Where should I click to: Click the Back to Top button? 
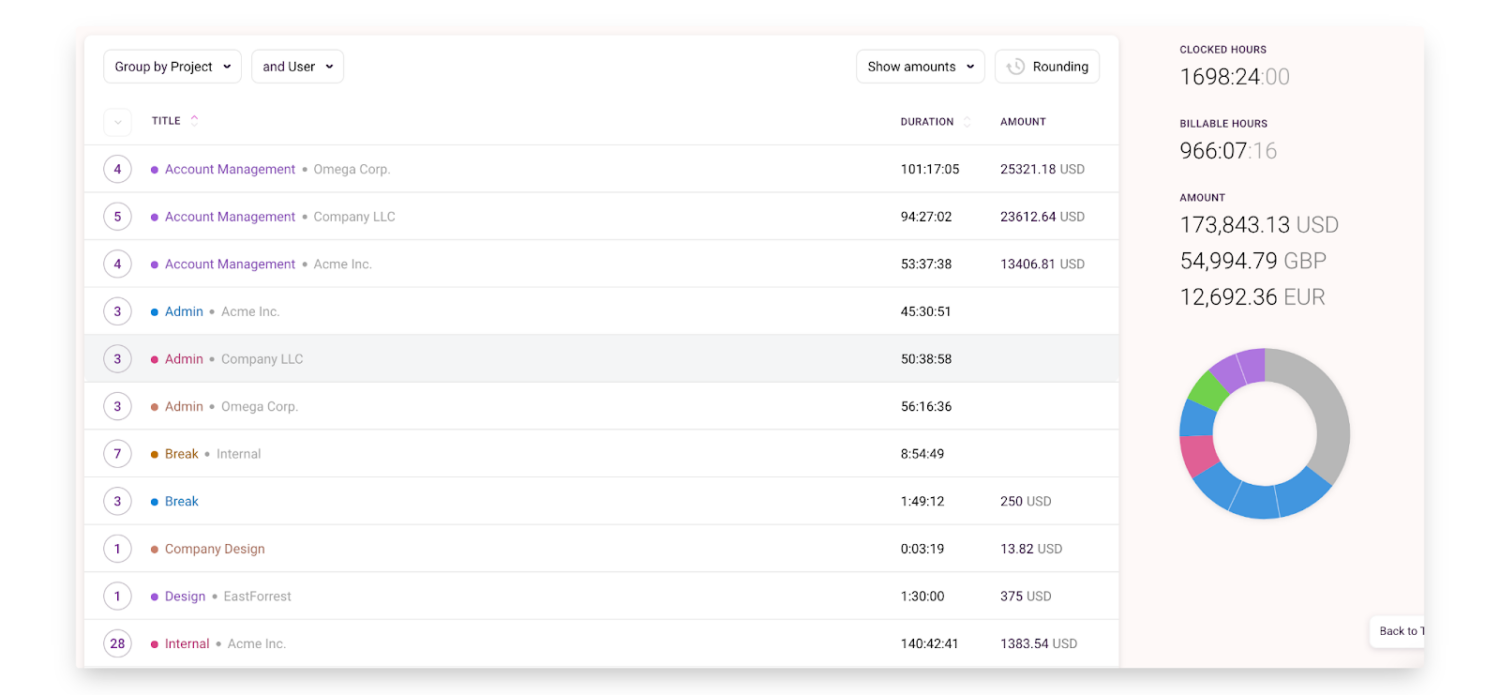click(1400, 631)
